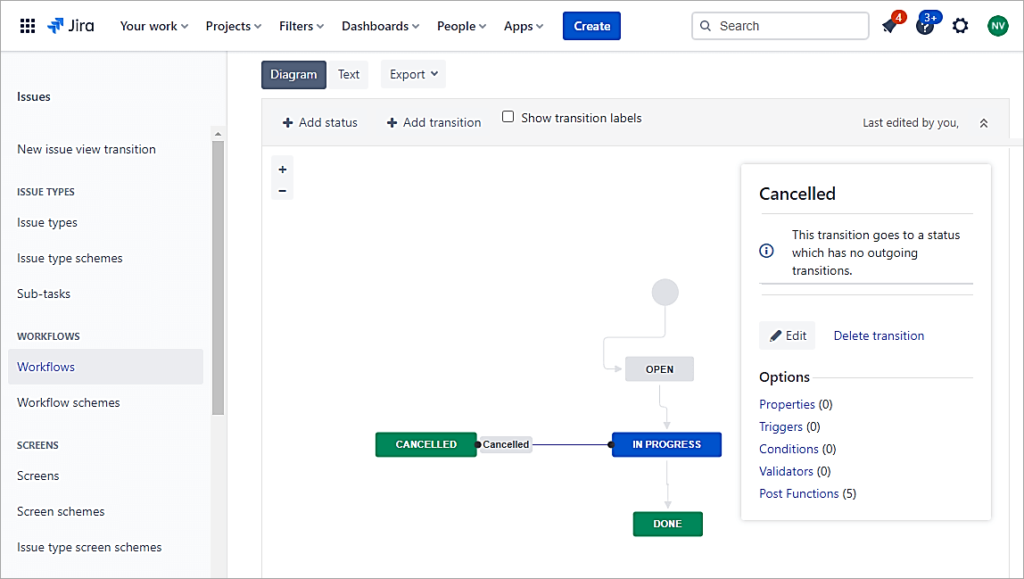Edit the Cancelled transition via the pencil icon

[787, 335]
